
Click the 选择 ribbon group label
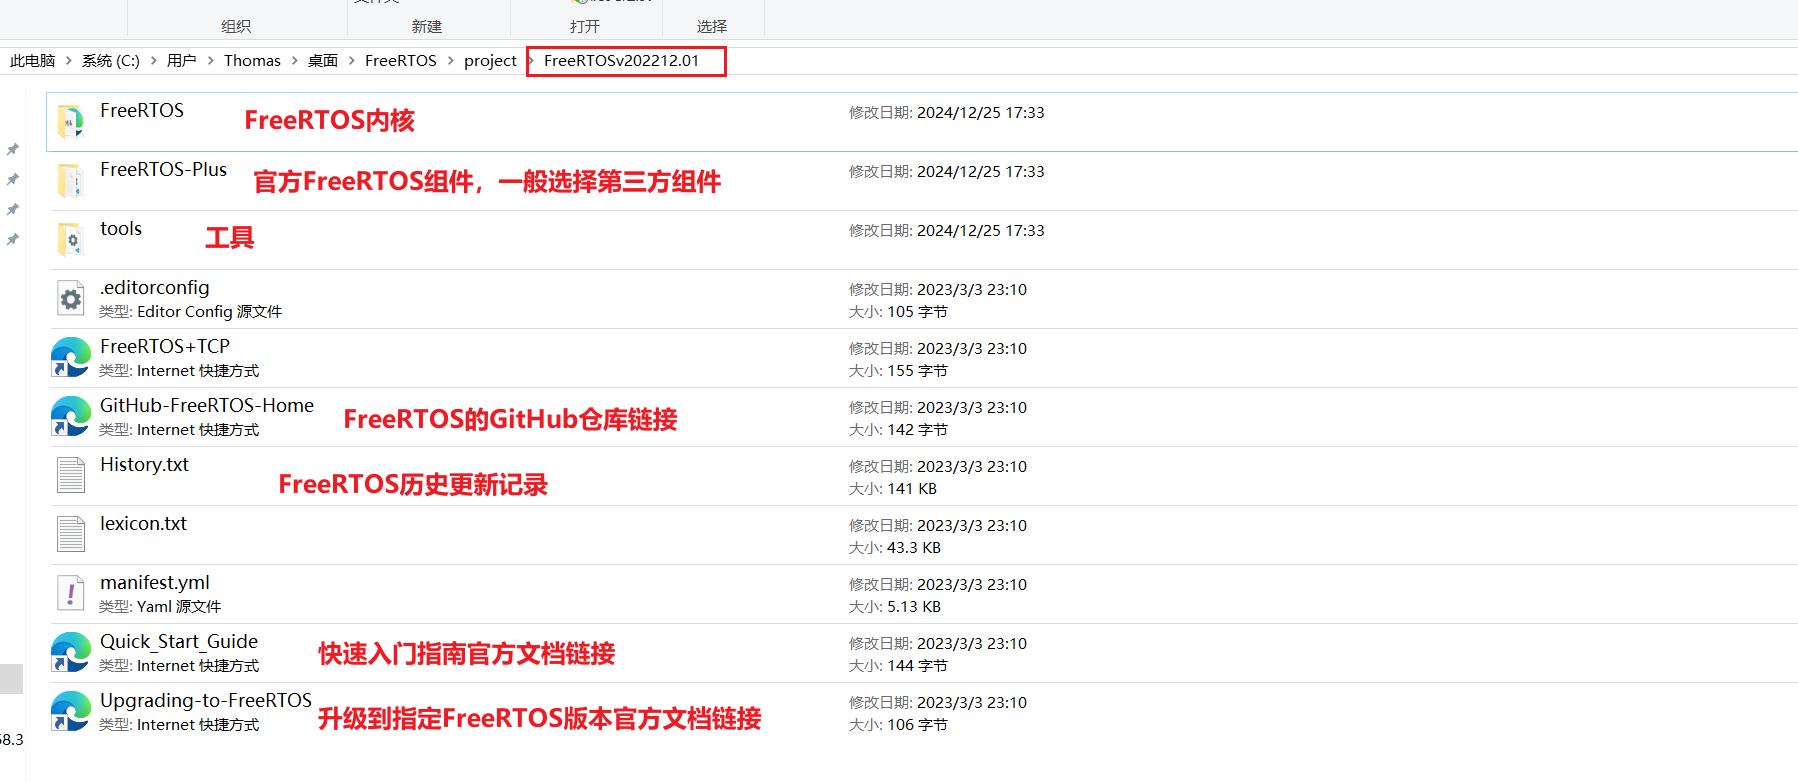(712, 27)
